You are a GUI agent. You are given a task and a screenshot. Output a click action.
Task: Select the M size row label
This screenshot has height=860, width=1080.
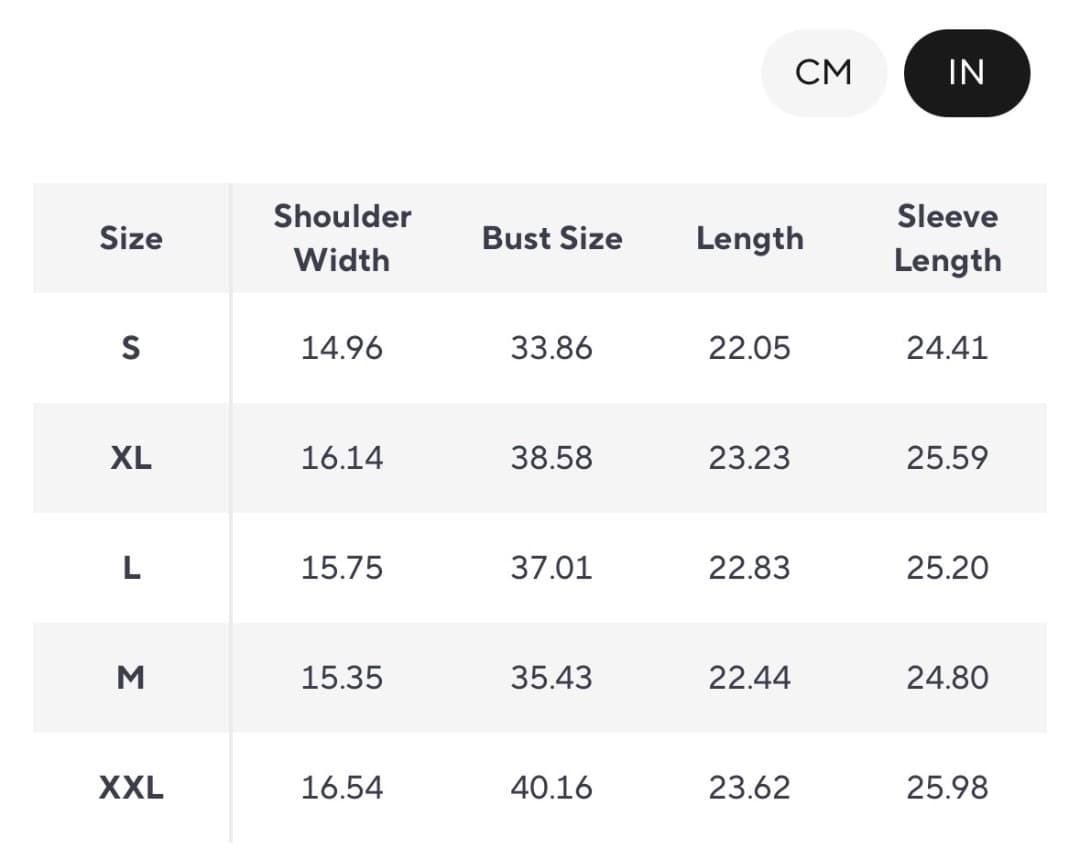pos(131,678)
